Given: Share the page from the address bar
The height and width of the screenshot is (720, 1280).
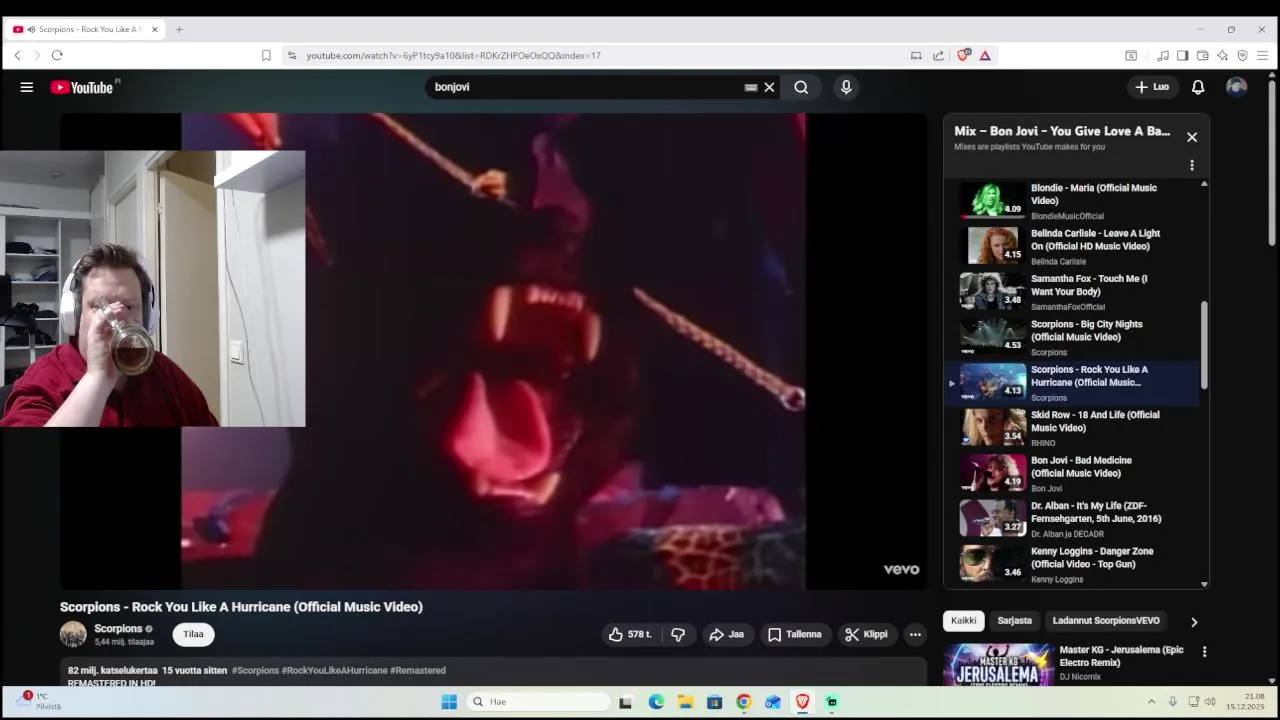Looking at the screenshot, I should [938, 55].
